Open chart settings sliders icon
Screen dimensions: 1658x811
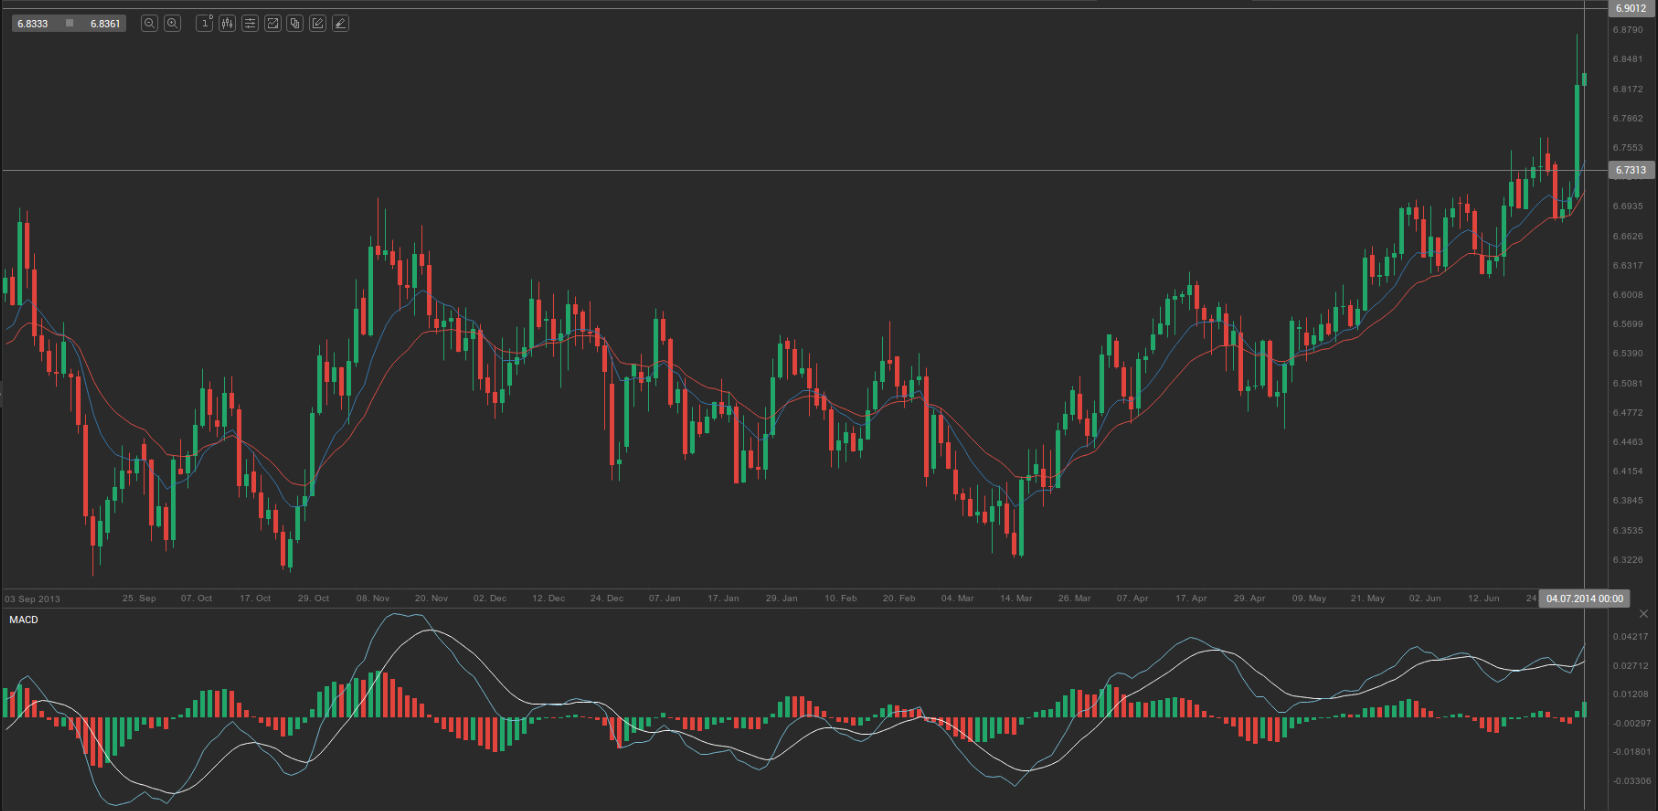[250, 23]
